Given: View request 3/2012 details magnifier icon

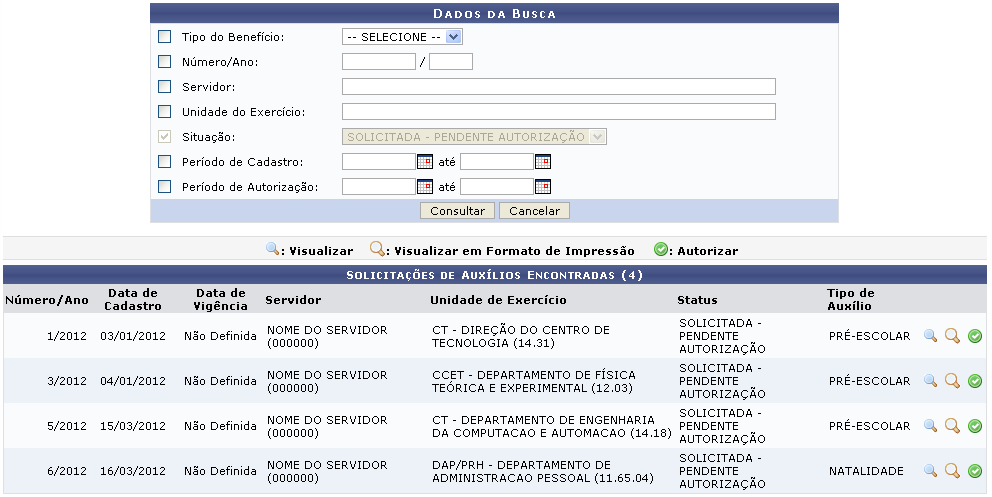Looking at the screenshot, I should click(x=930, y=381).
